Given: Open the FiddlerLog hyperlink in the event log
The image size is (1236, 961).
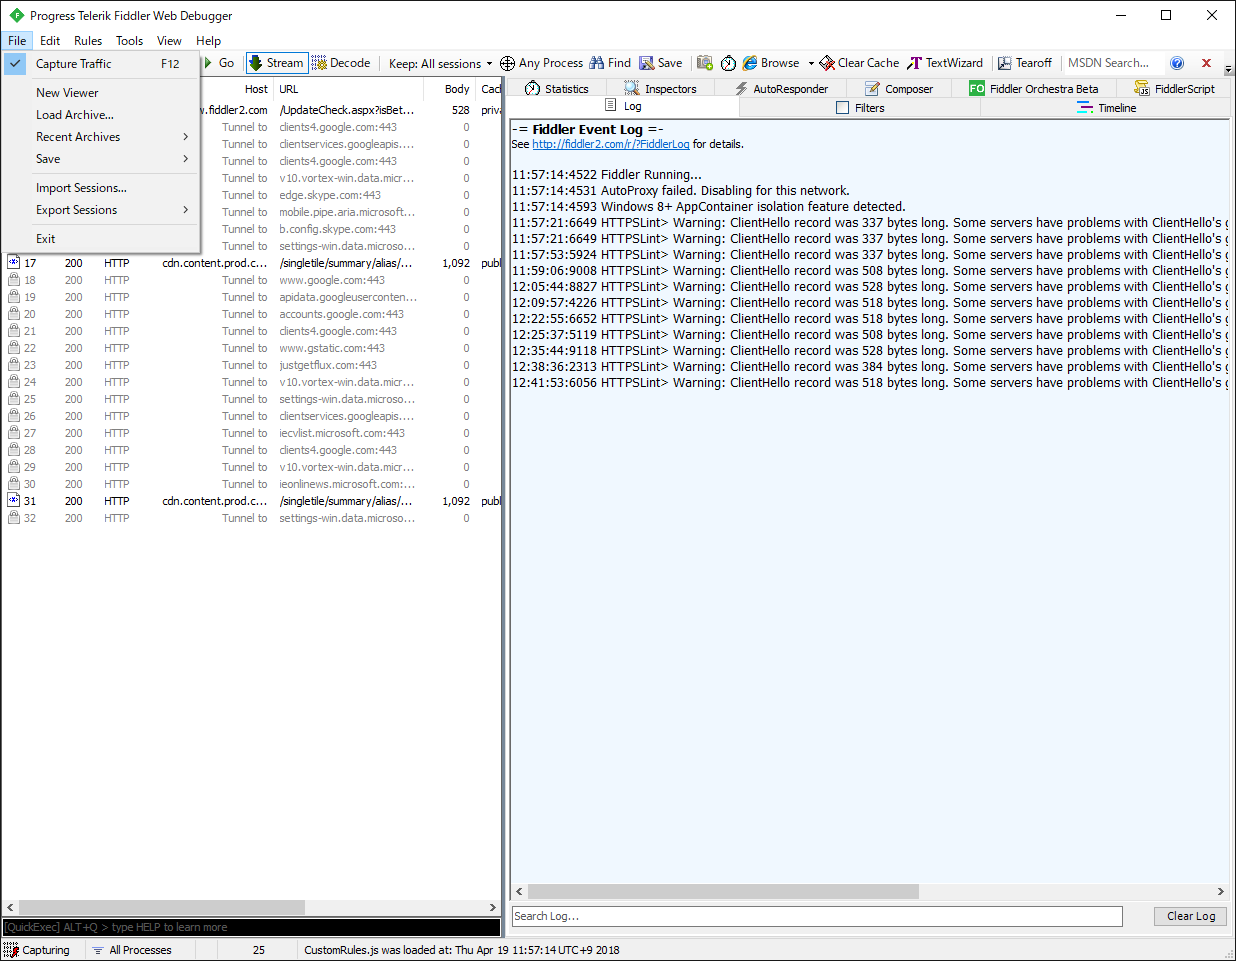Looking at the screenshot, I should (610, 143).
